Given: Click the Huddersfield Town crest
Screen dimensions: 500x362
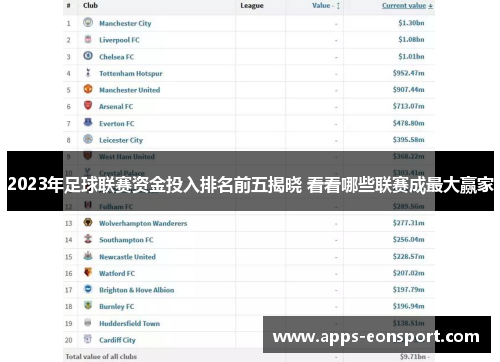Looking at the screenshot, I should pos(88,322).
